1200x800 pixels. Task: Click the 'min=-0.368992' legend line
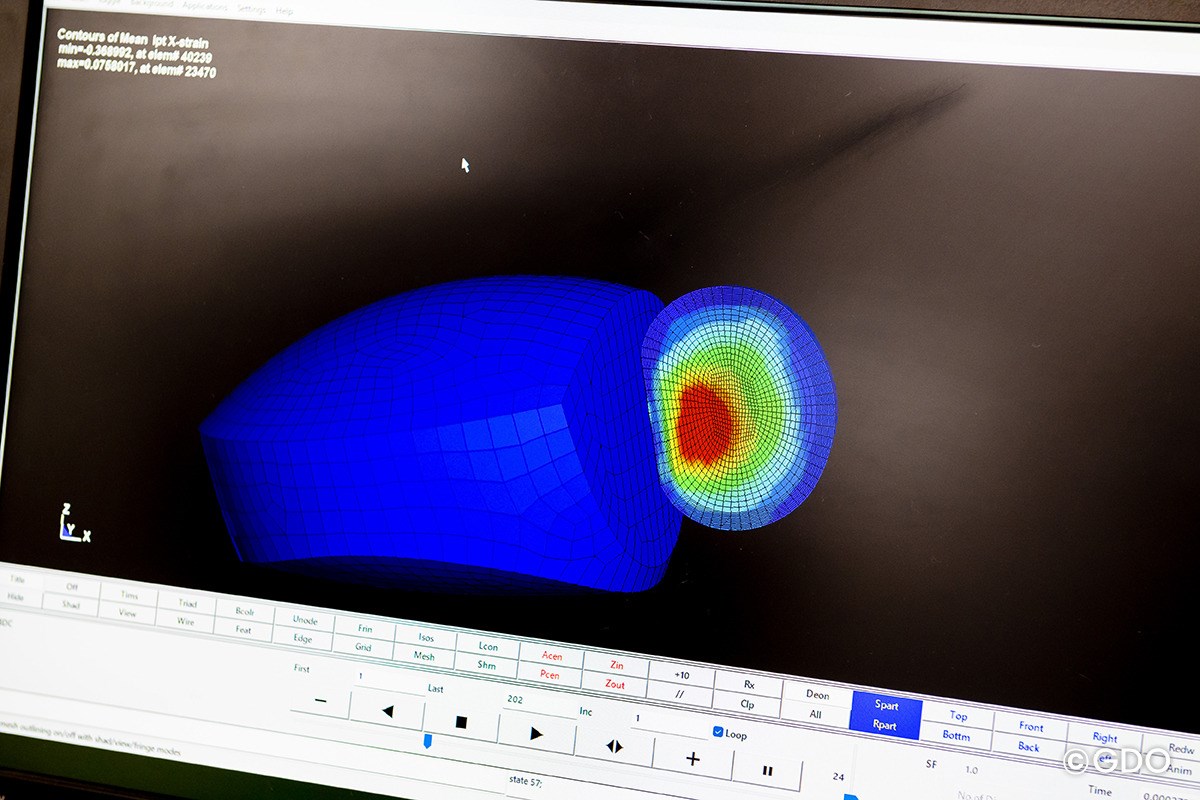click(135, 54)
